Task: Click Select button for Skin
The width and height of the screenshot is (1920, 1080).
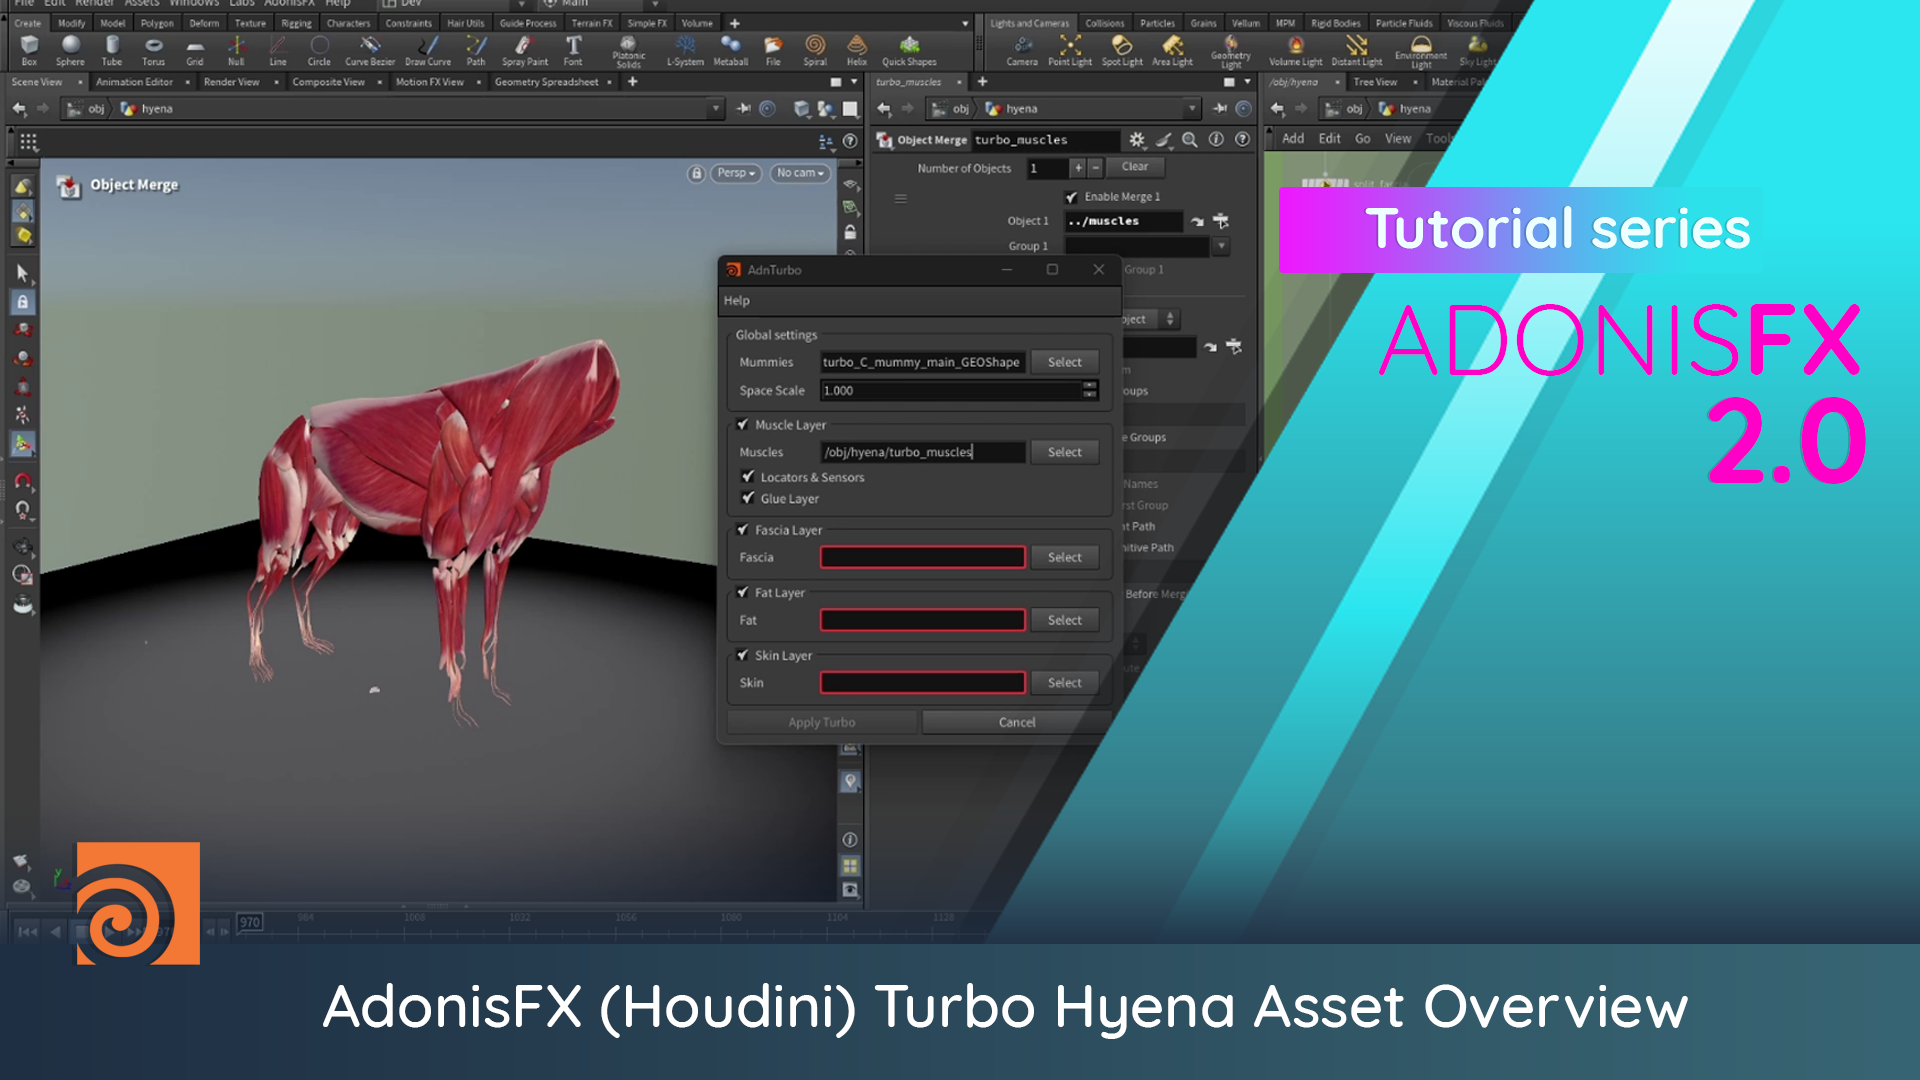Action: point(1064,682)
